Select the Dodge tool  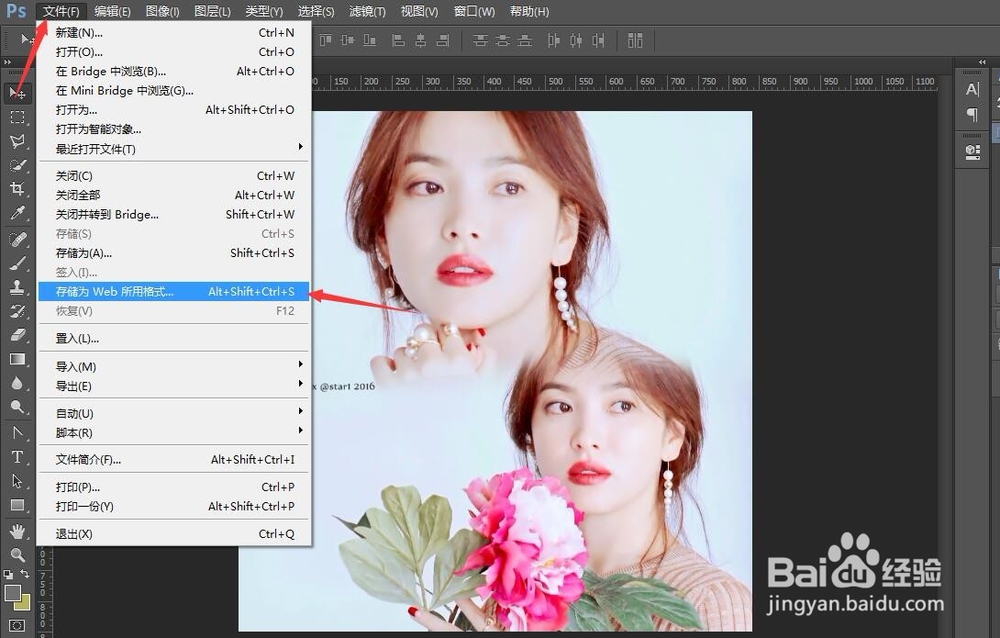pos(17,406)
